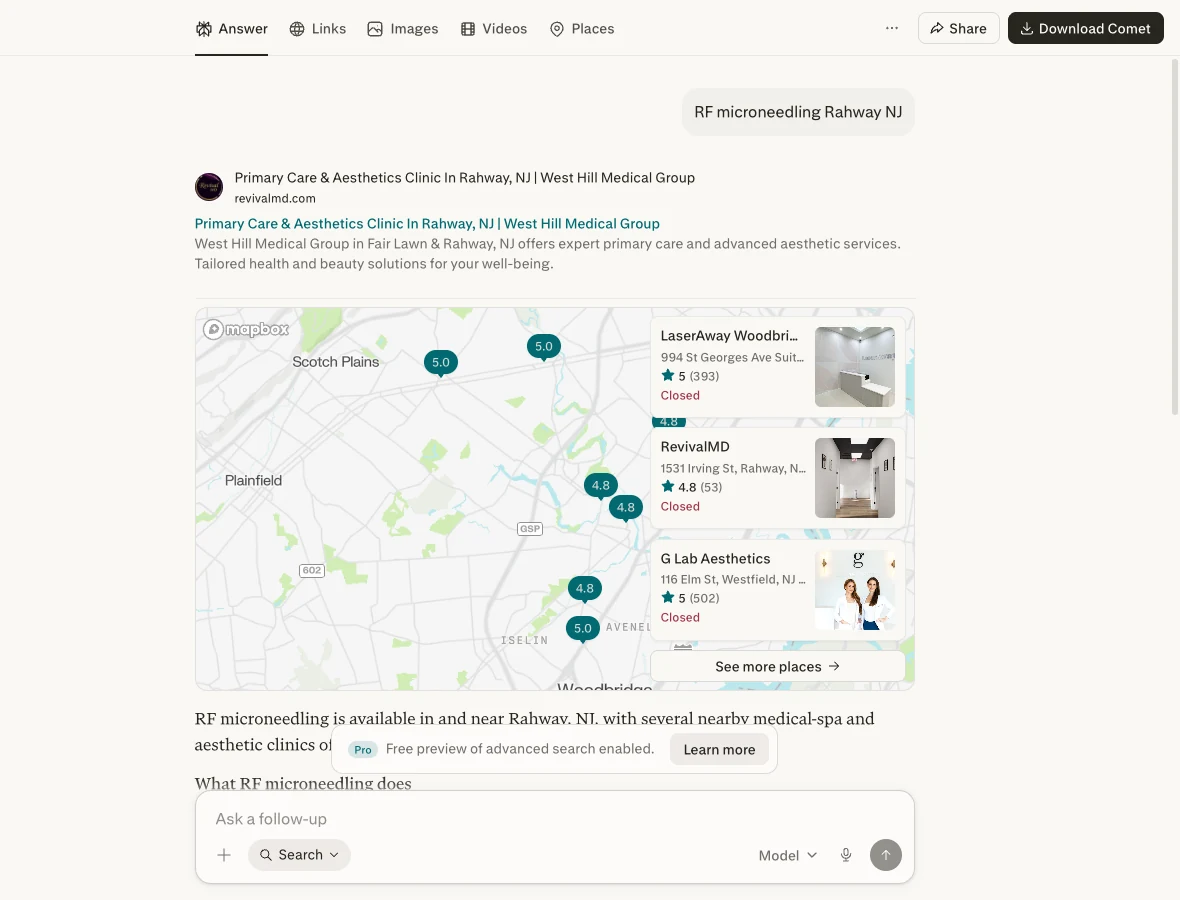
Task: Switch to the Links tab
Action: coord(318,29)
